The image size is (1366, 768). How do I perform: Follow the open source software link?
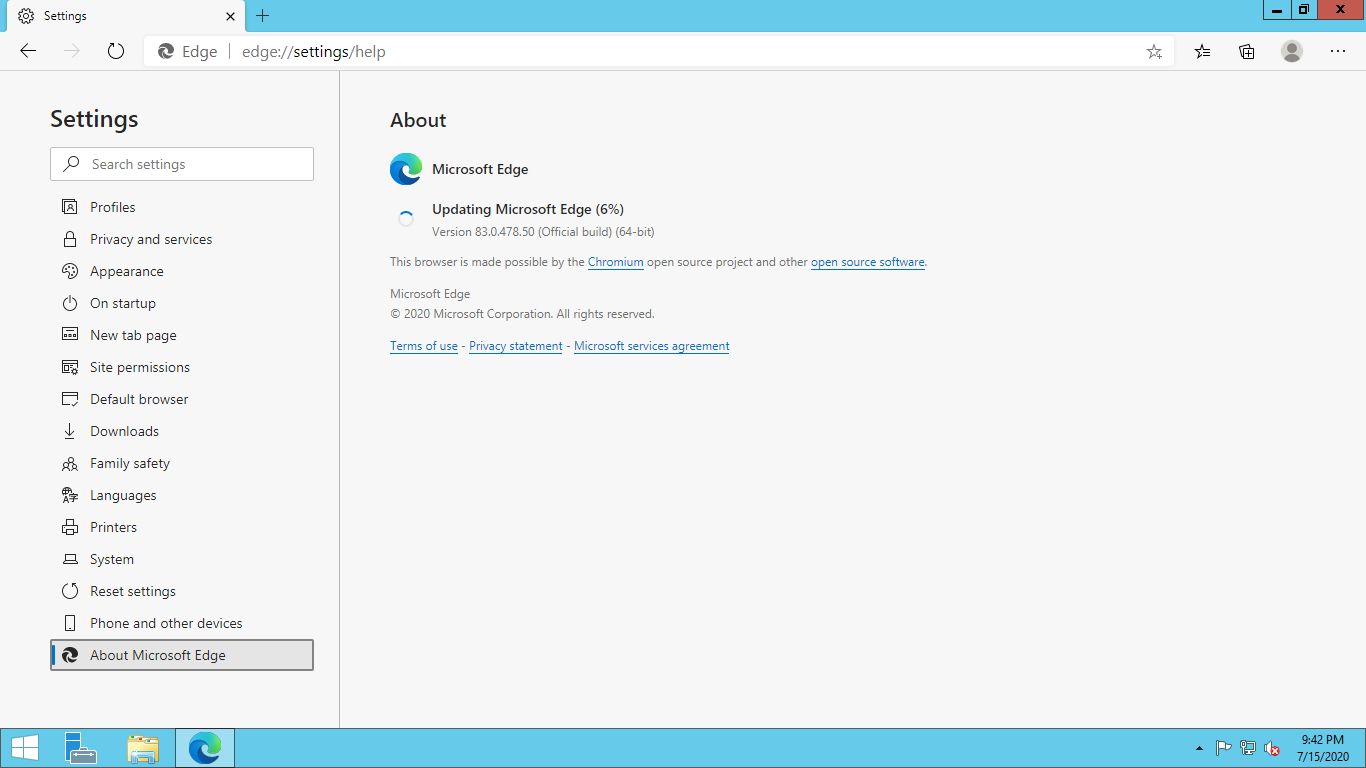(868, 262)
